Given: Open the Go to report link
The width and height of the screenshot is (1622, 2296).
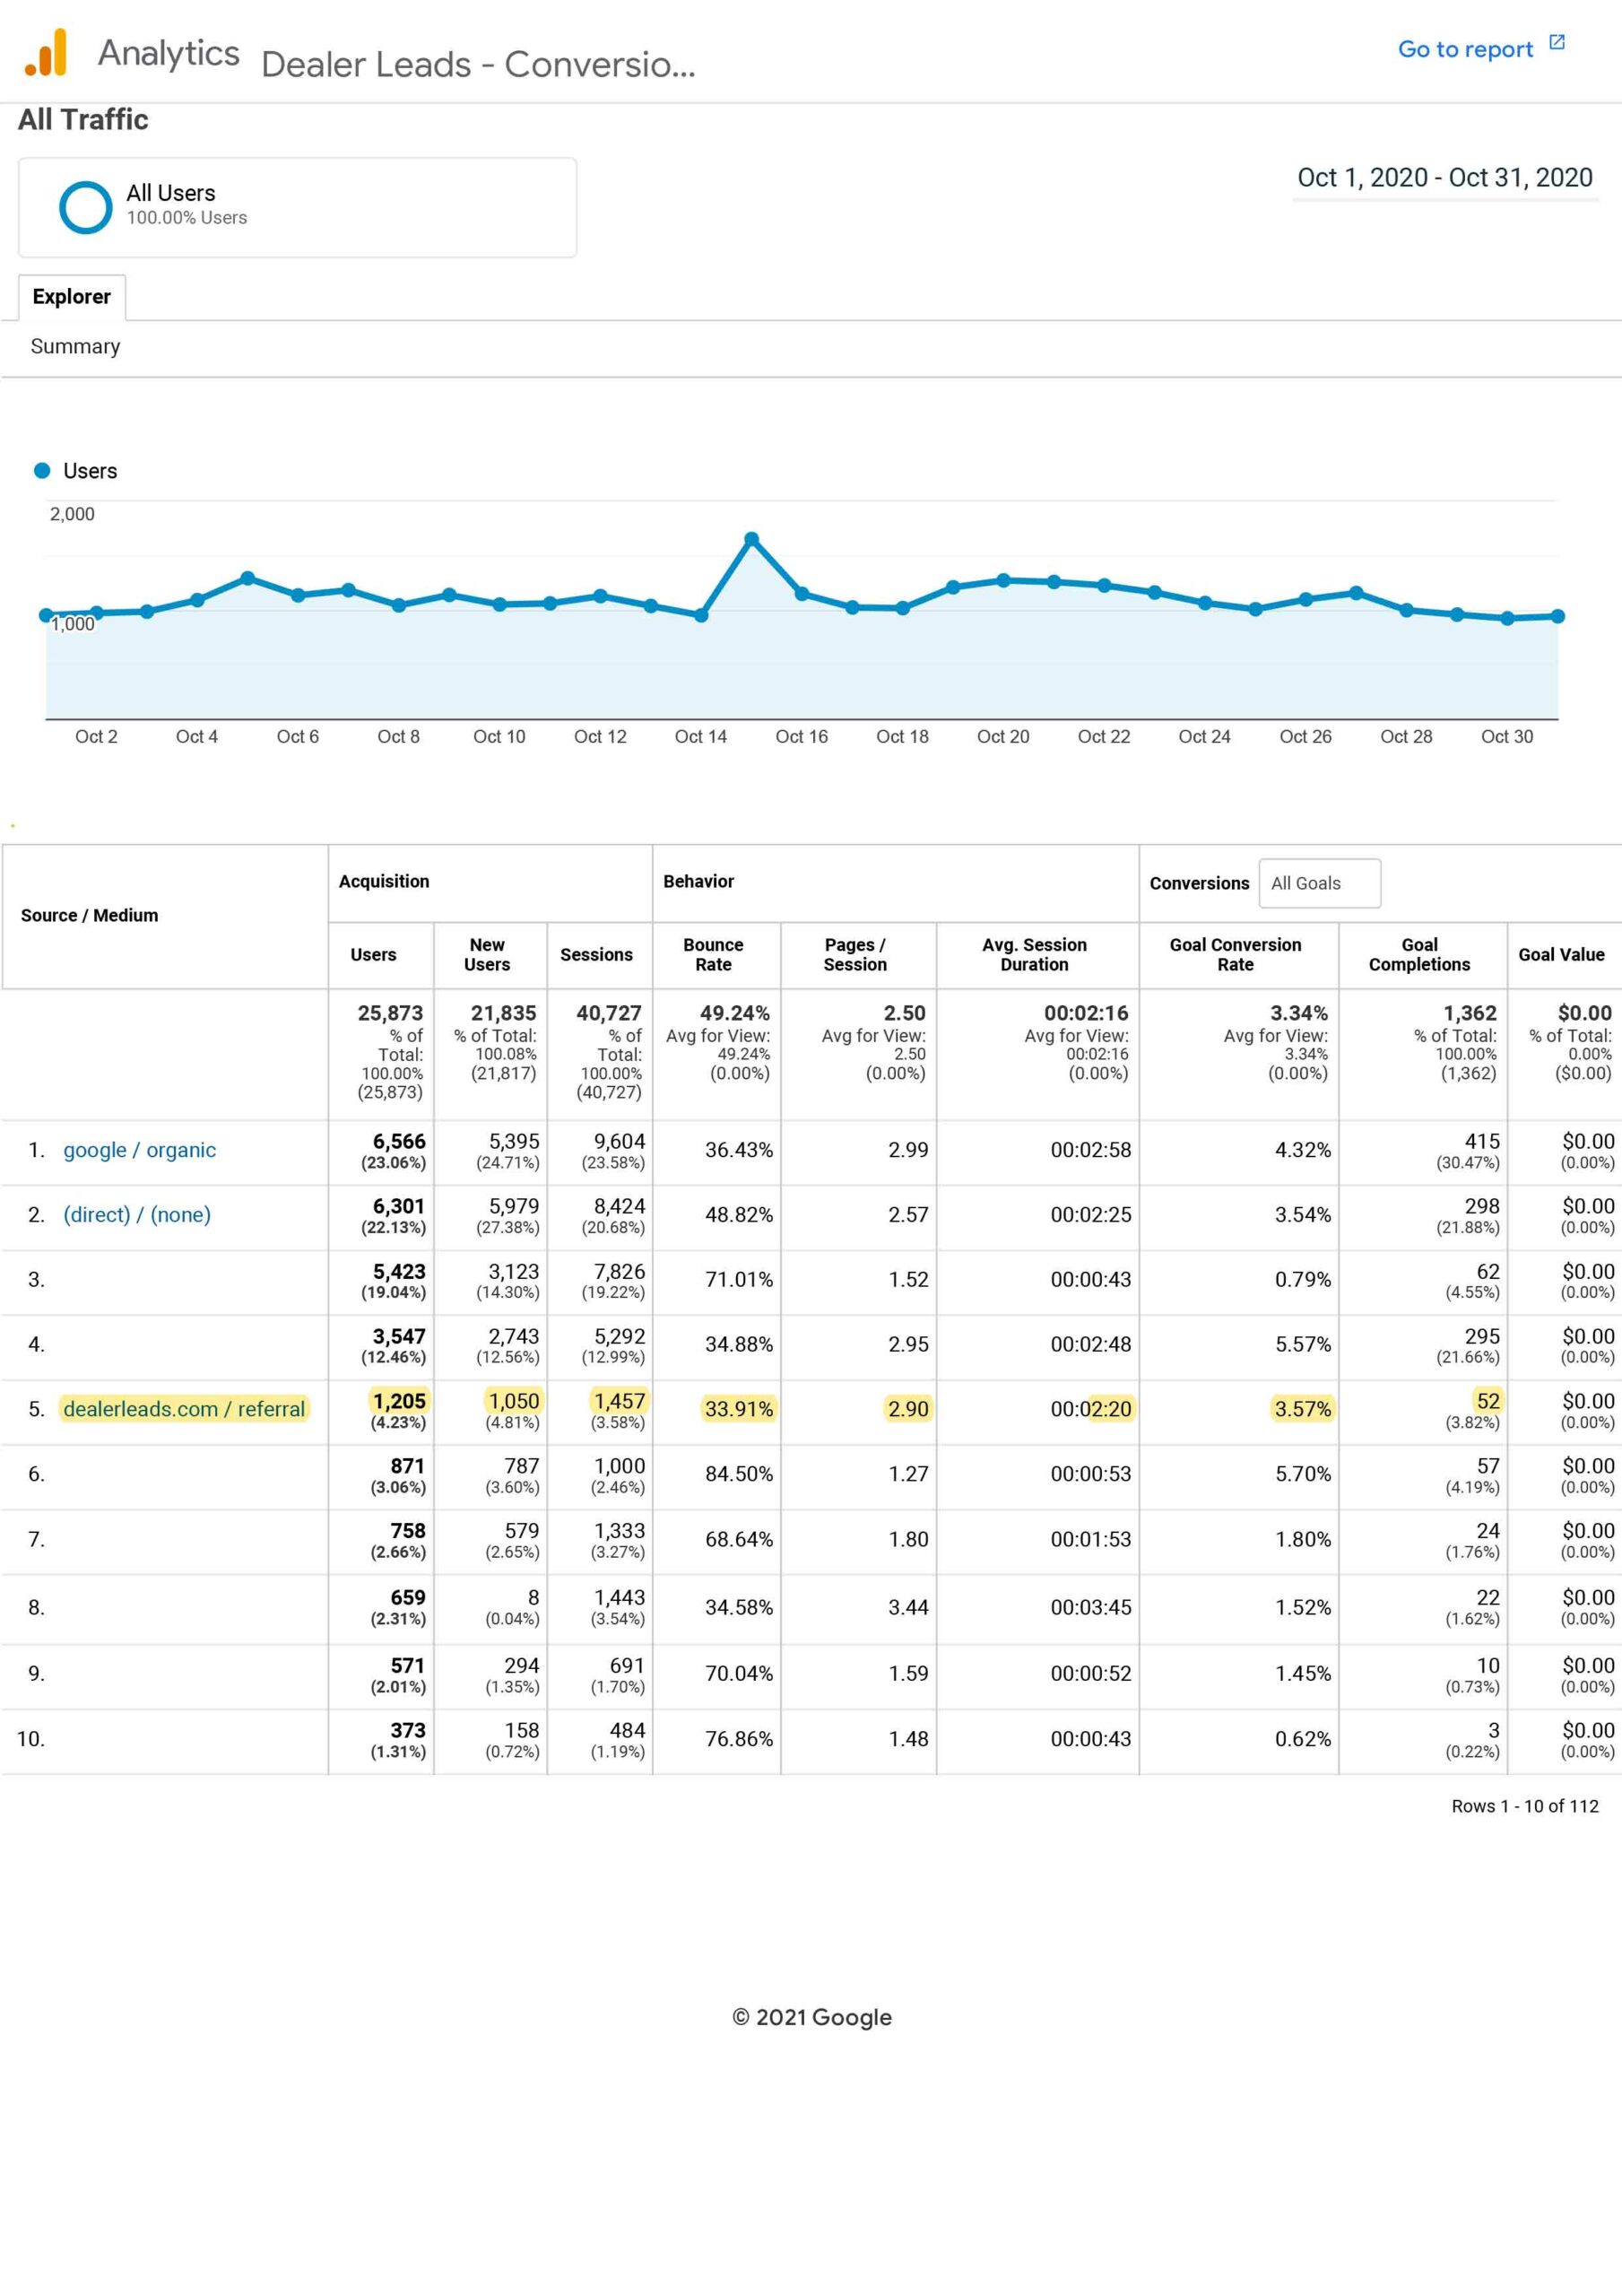Looking at the screenshot, I should pyautogui.click(x=1464, y=49).
